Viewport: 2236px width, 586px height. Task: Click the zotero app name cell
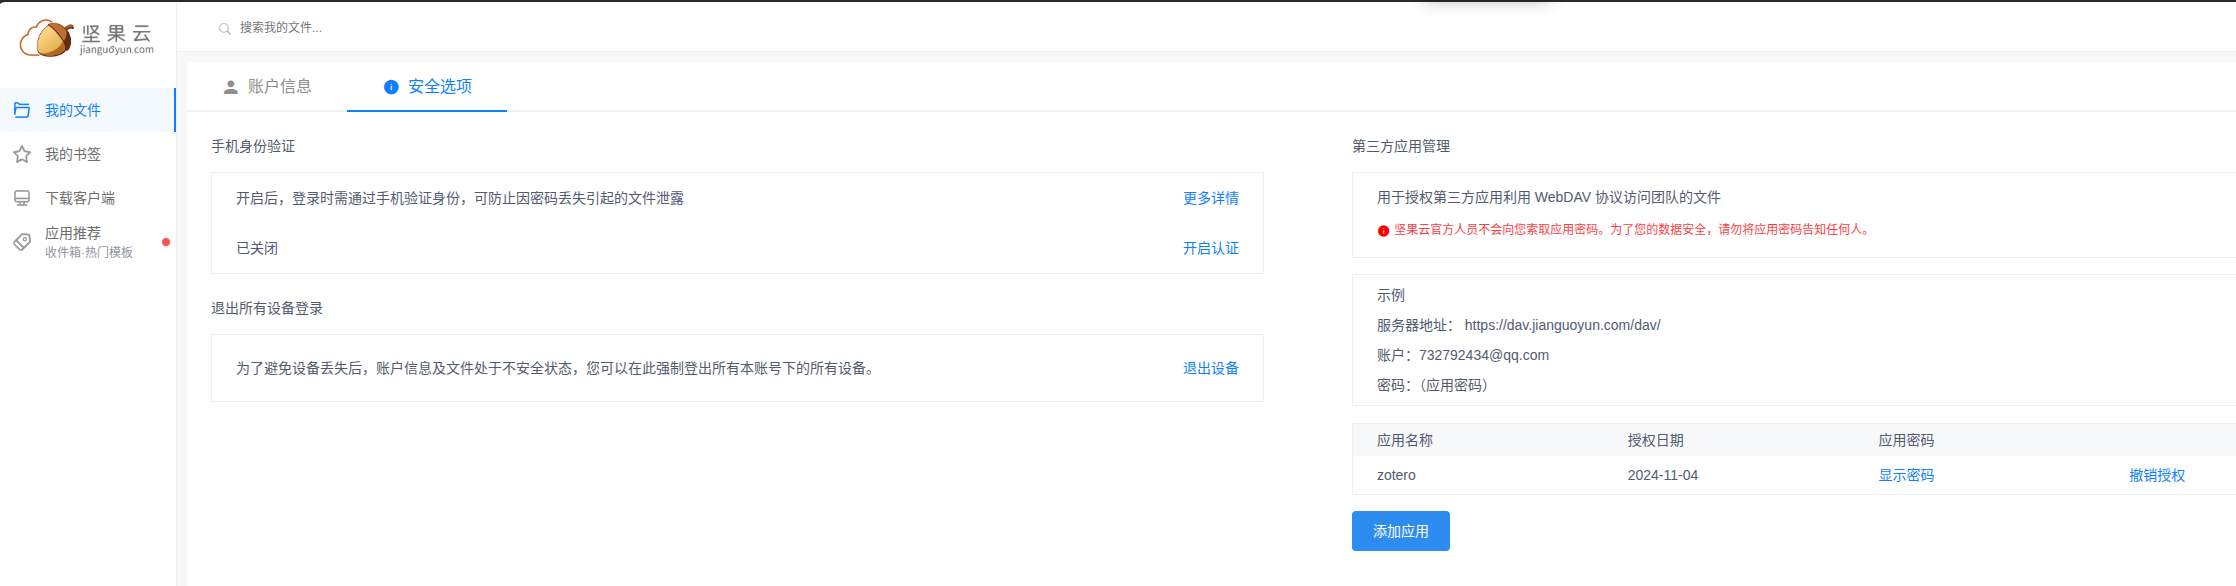click(1396, 475)
